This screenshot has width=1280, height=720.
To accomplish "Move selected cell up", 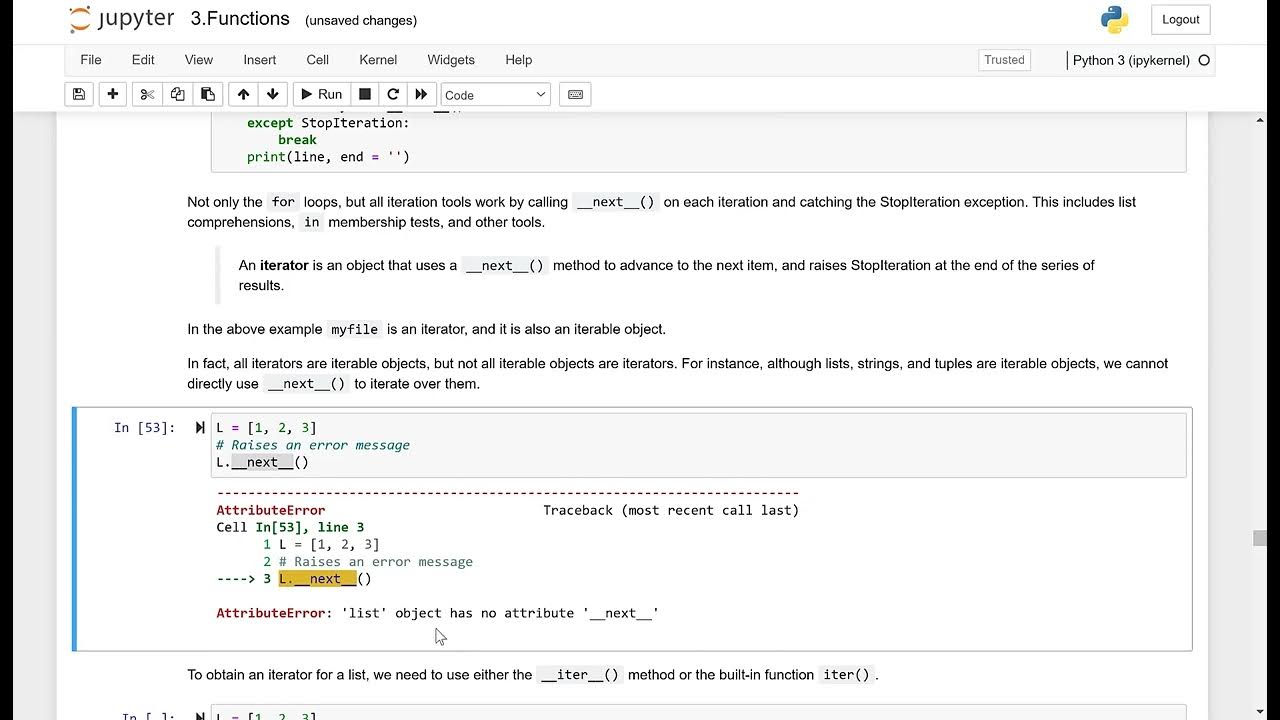I will [x=243, y=94].
